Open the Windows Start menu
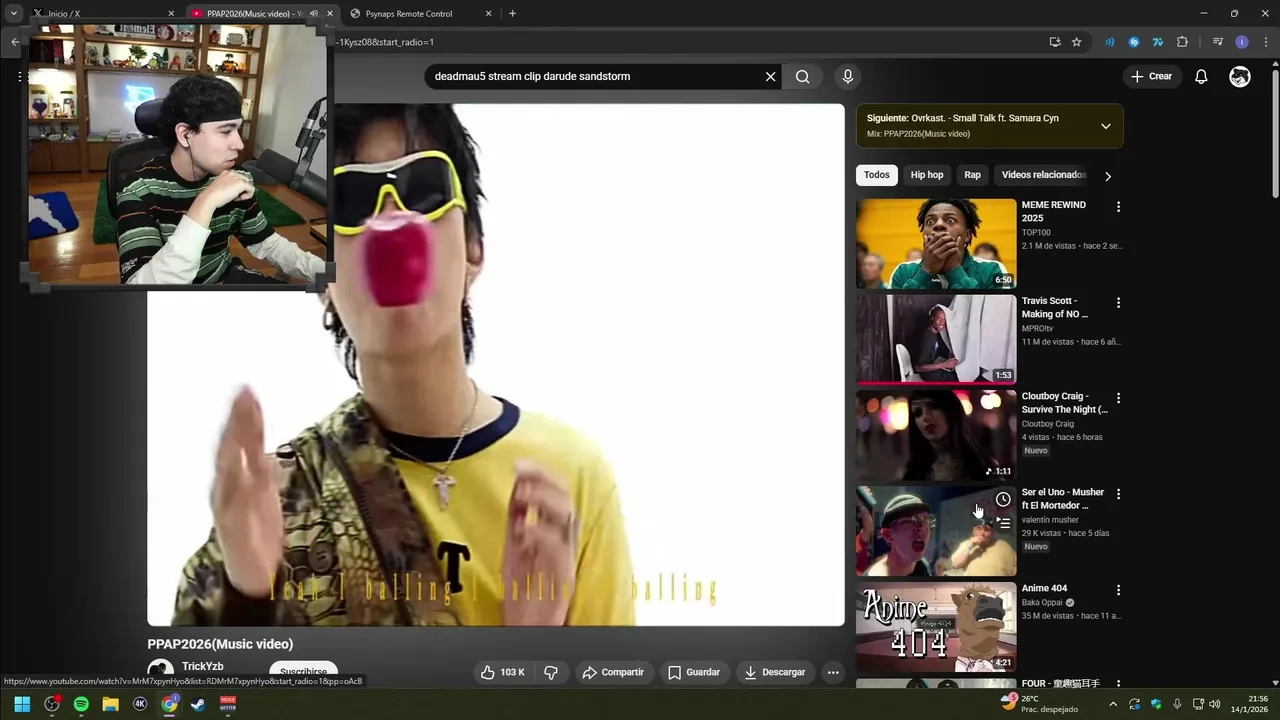This screenshot has width=1280, height=720. [x=22, y=704]
